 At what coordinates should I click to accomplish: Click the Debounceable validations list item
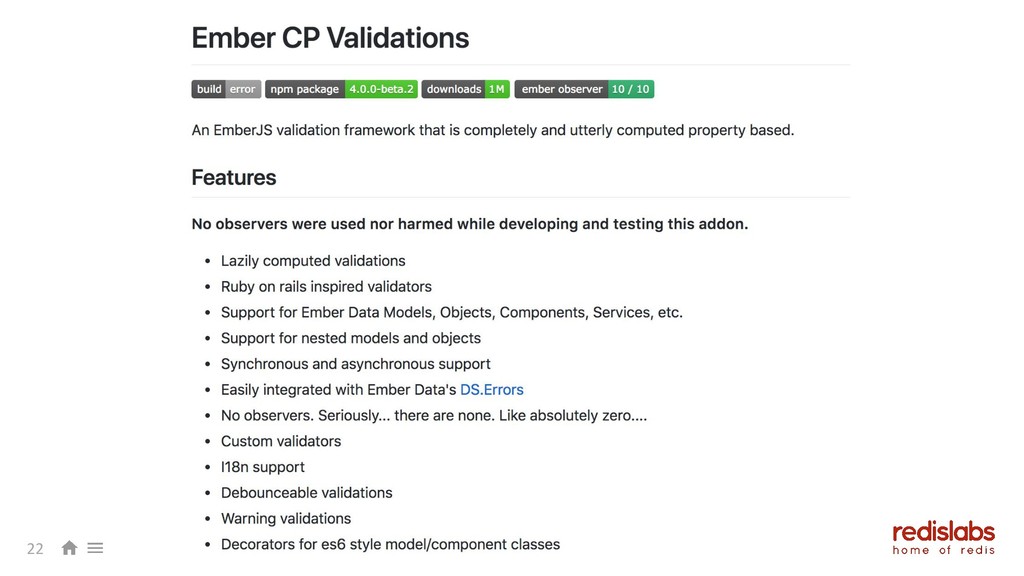tap(306, 493)
